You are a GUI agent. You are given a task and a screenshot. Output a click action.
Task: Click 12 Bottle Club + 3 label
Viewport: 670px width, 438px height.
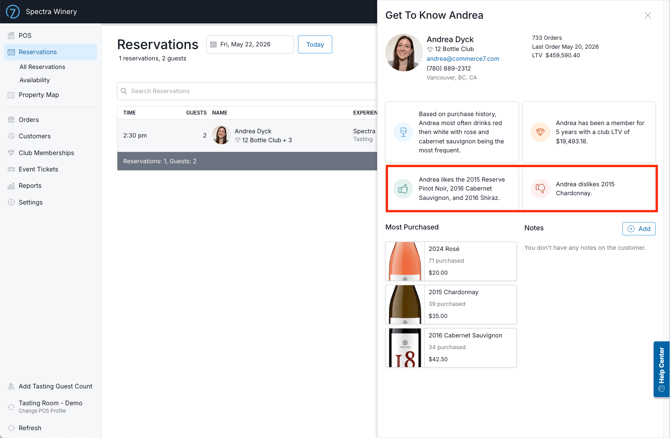[267, 140]
